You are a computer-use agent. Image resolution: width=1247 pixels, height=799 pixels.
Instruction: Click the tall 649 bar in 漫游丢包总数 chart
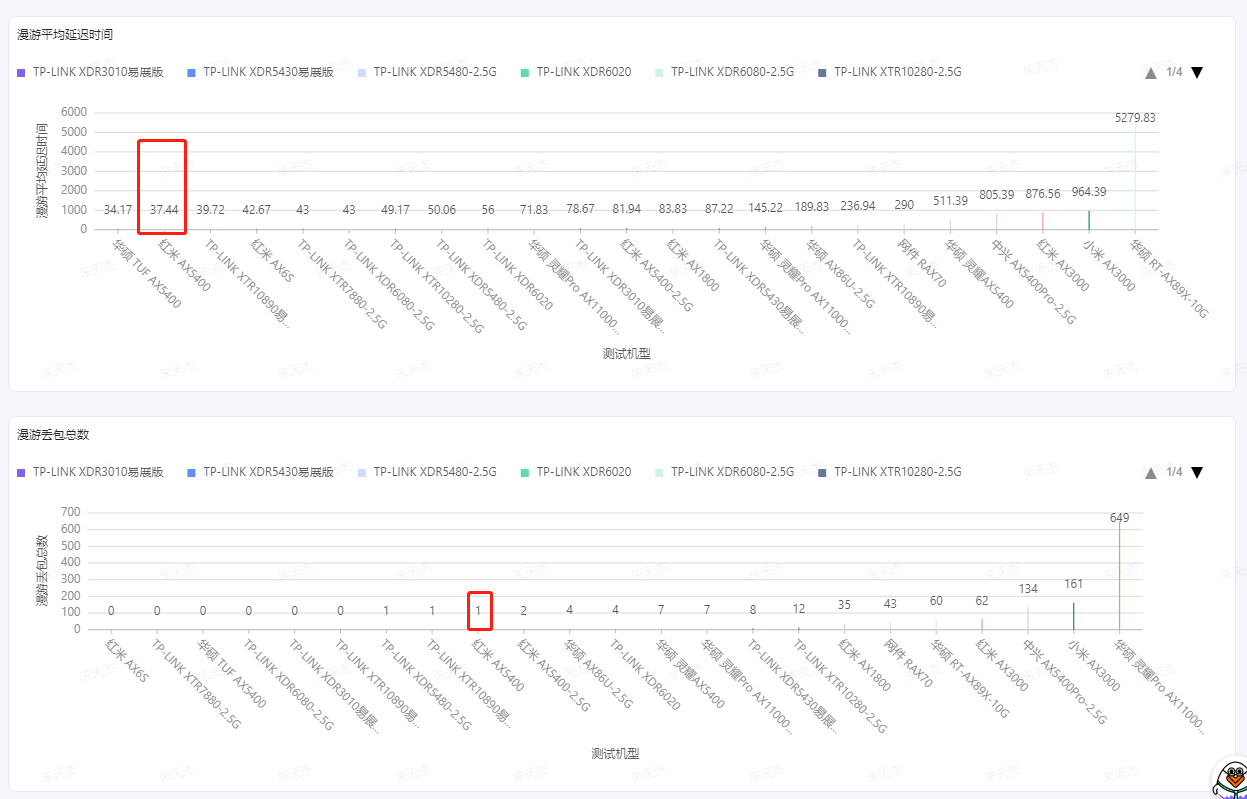1119,576
